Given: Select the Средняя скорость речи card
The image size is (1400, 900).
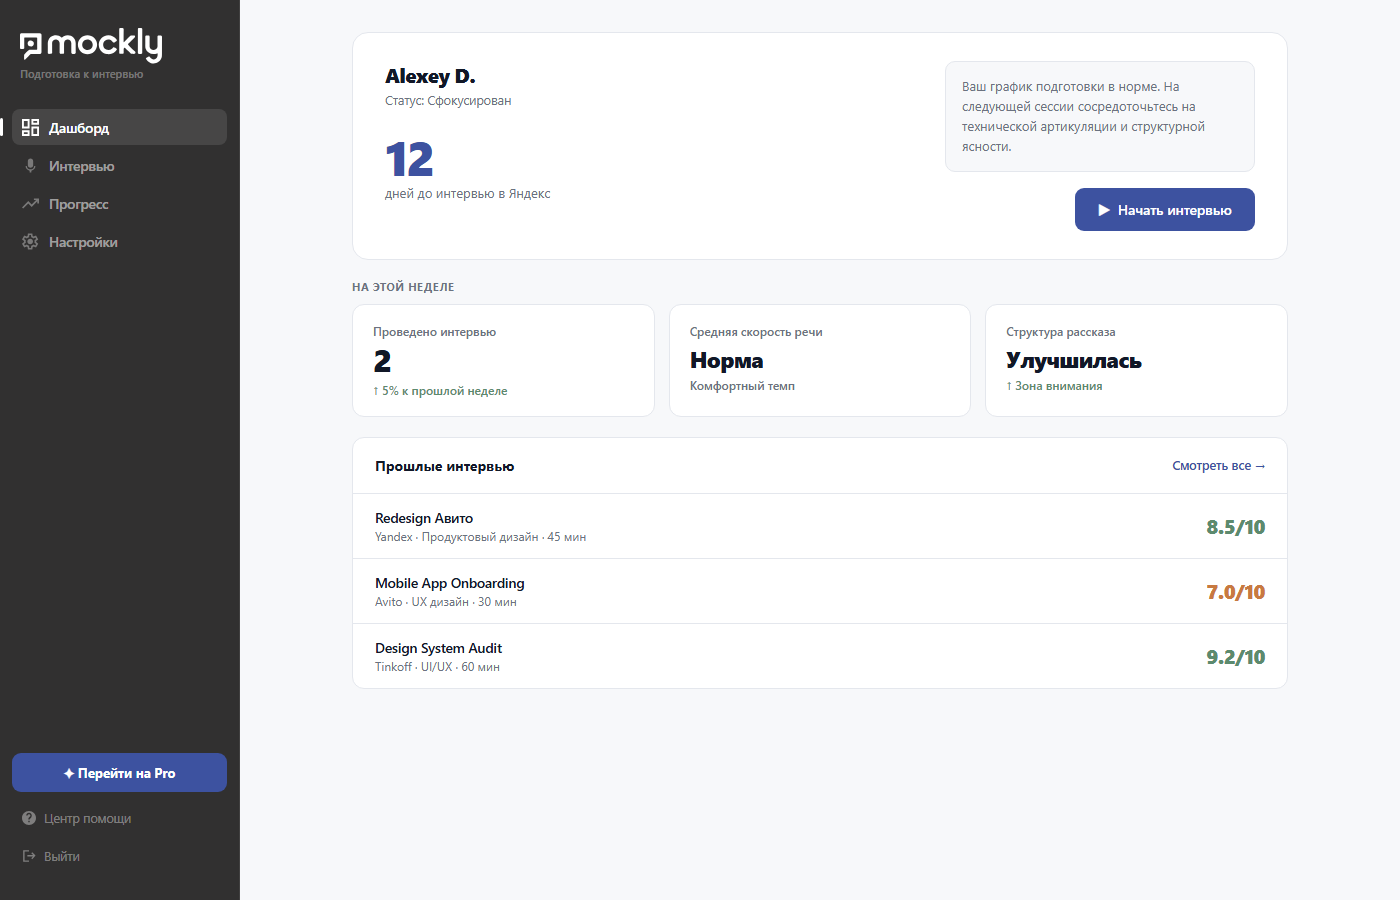Looking at the screenshot, I should click(x=819, y=360).
